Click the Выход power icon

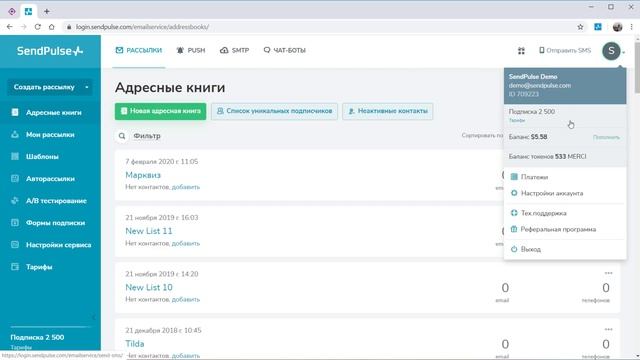(x=514, y=249)
